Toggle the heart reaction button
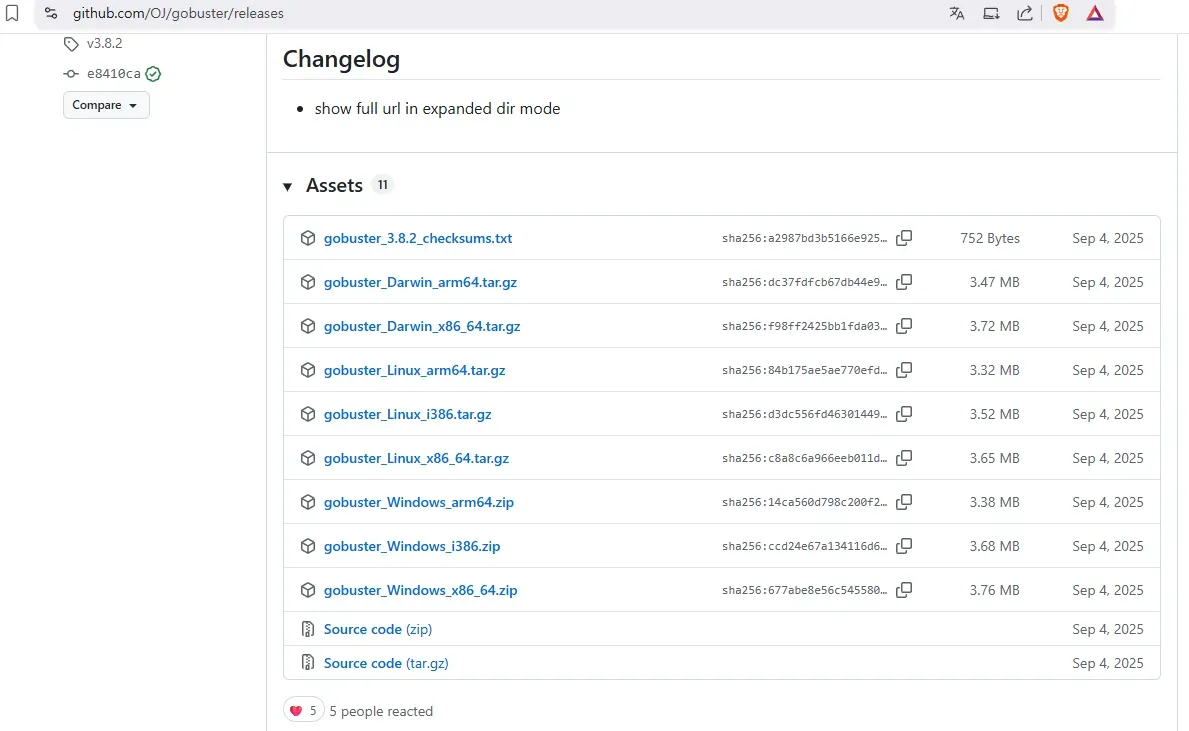Screen dimensions: 1189x731 click(303, 711)
